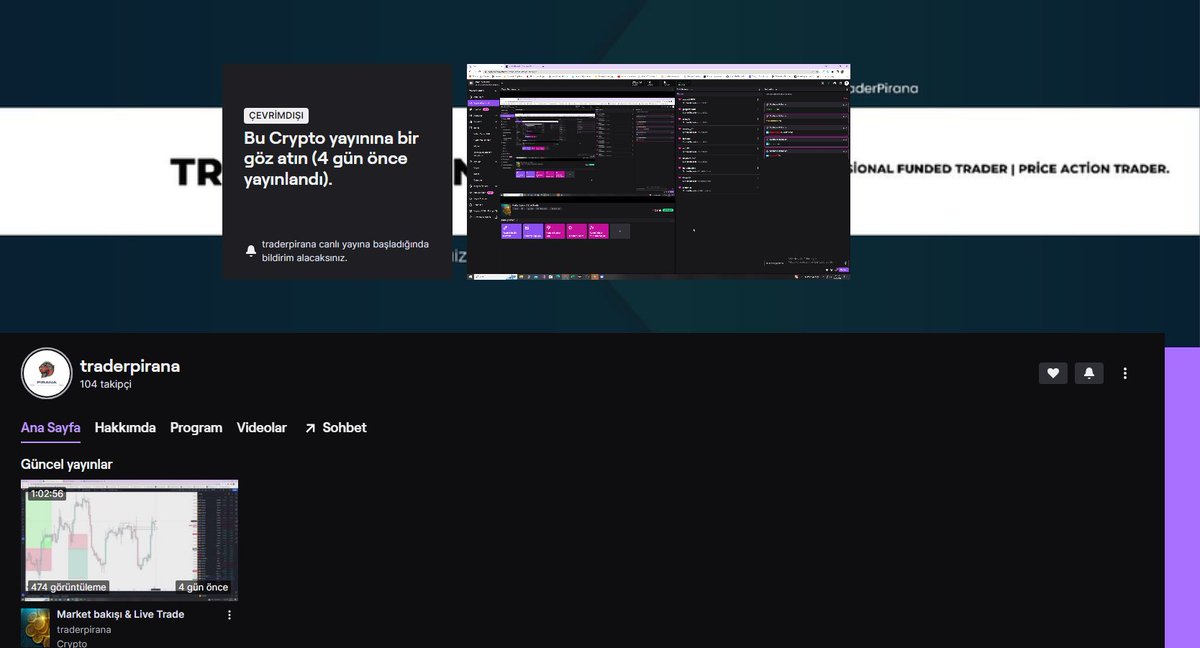Image resolution: width=1200 pixels, height=648 pixels.
Task: Pop out the Sohbet chat link
Action: (x=335, y=428)
